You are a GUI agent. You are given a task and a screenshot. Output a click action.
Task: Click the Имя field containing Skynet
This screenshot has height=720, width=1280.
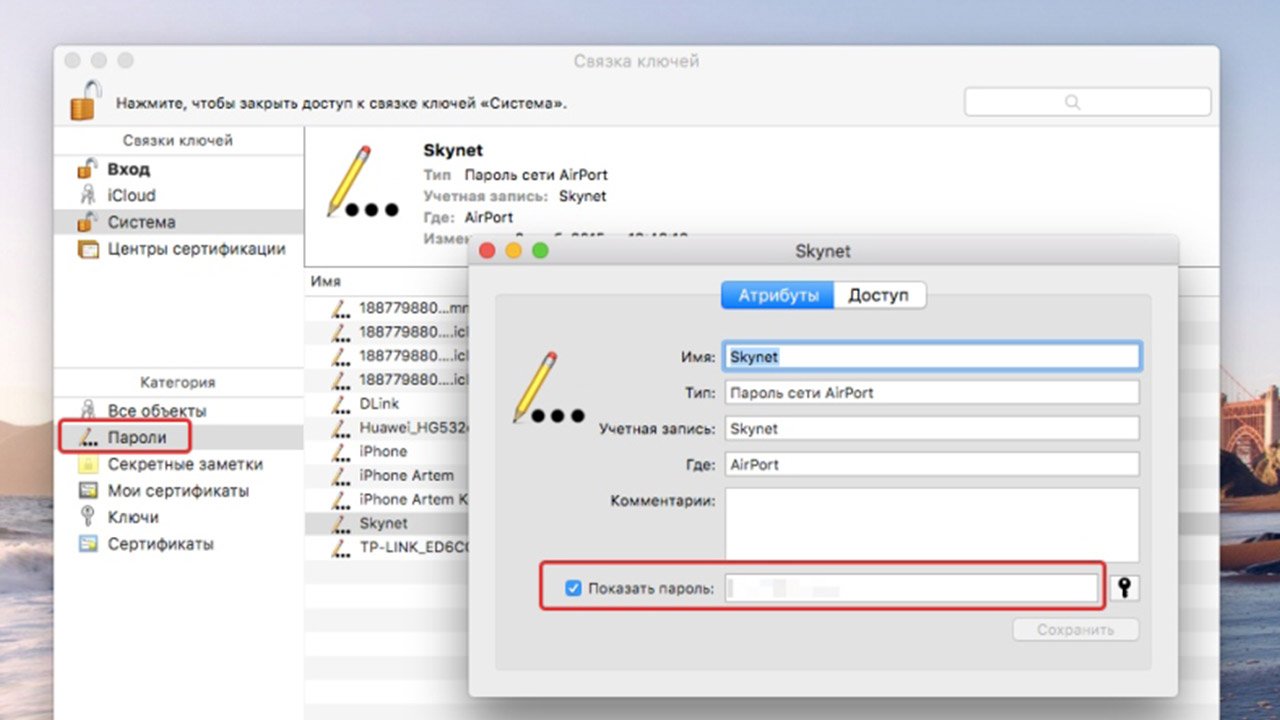click(x=932, y=357)
